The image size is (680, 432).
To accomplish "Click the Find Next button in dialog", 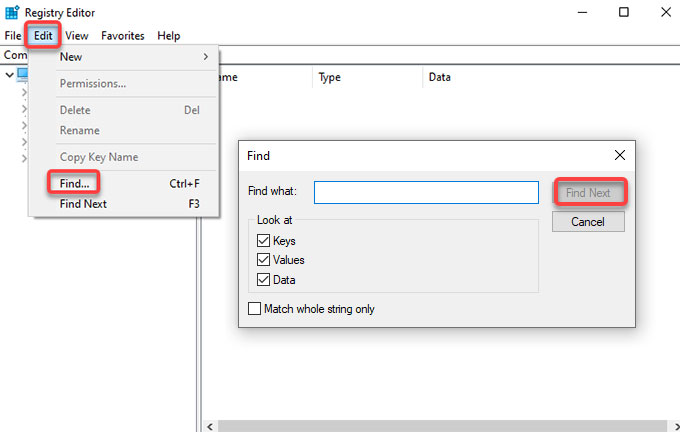I will point(588,192).
